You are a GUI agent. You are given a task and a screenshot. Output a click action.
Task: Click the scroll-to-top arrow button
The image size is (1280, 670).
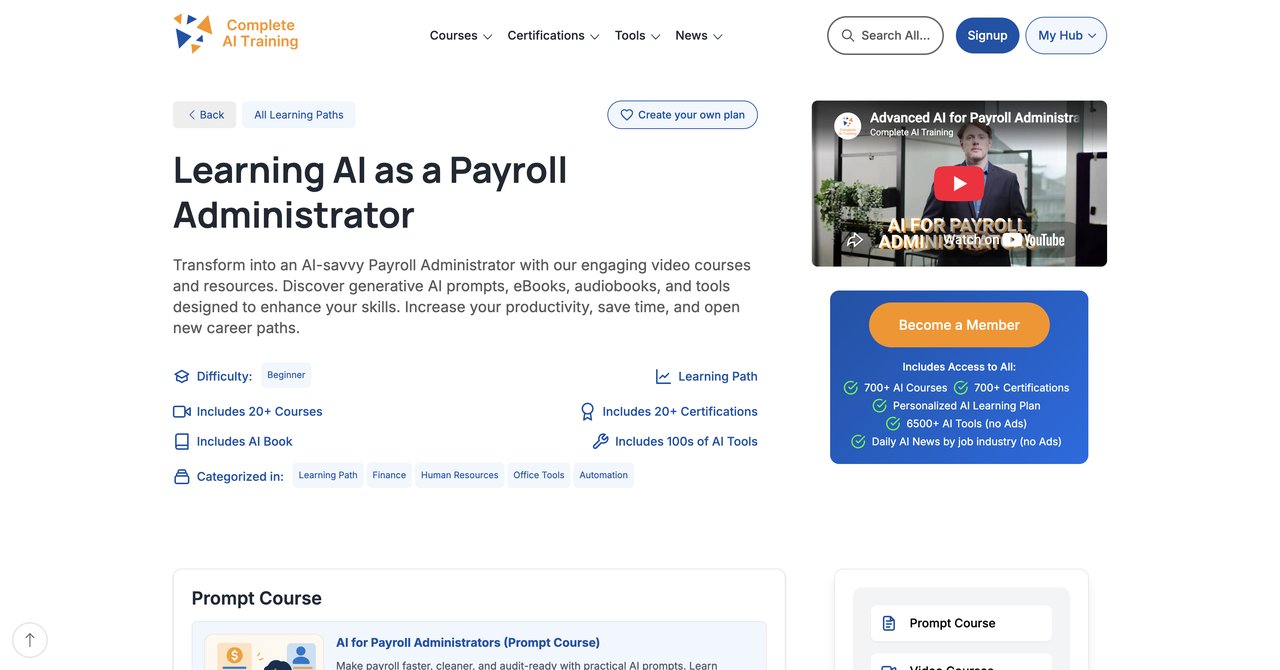[x=30, y=640]
